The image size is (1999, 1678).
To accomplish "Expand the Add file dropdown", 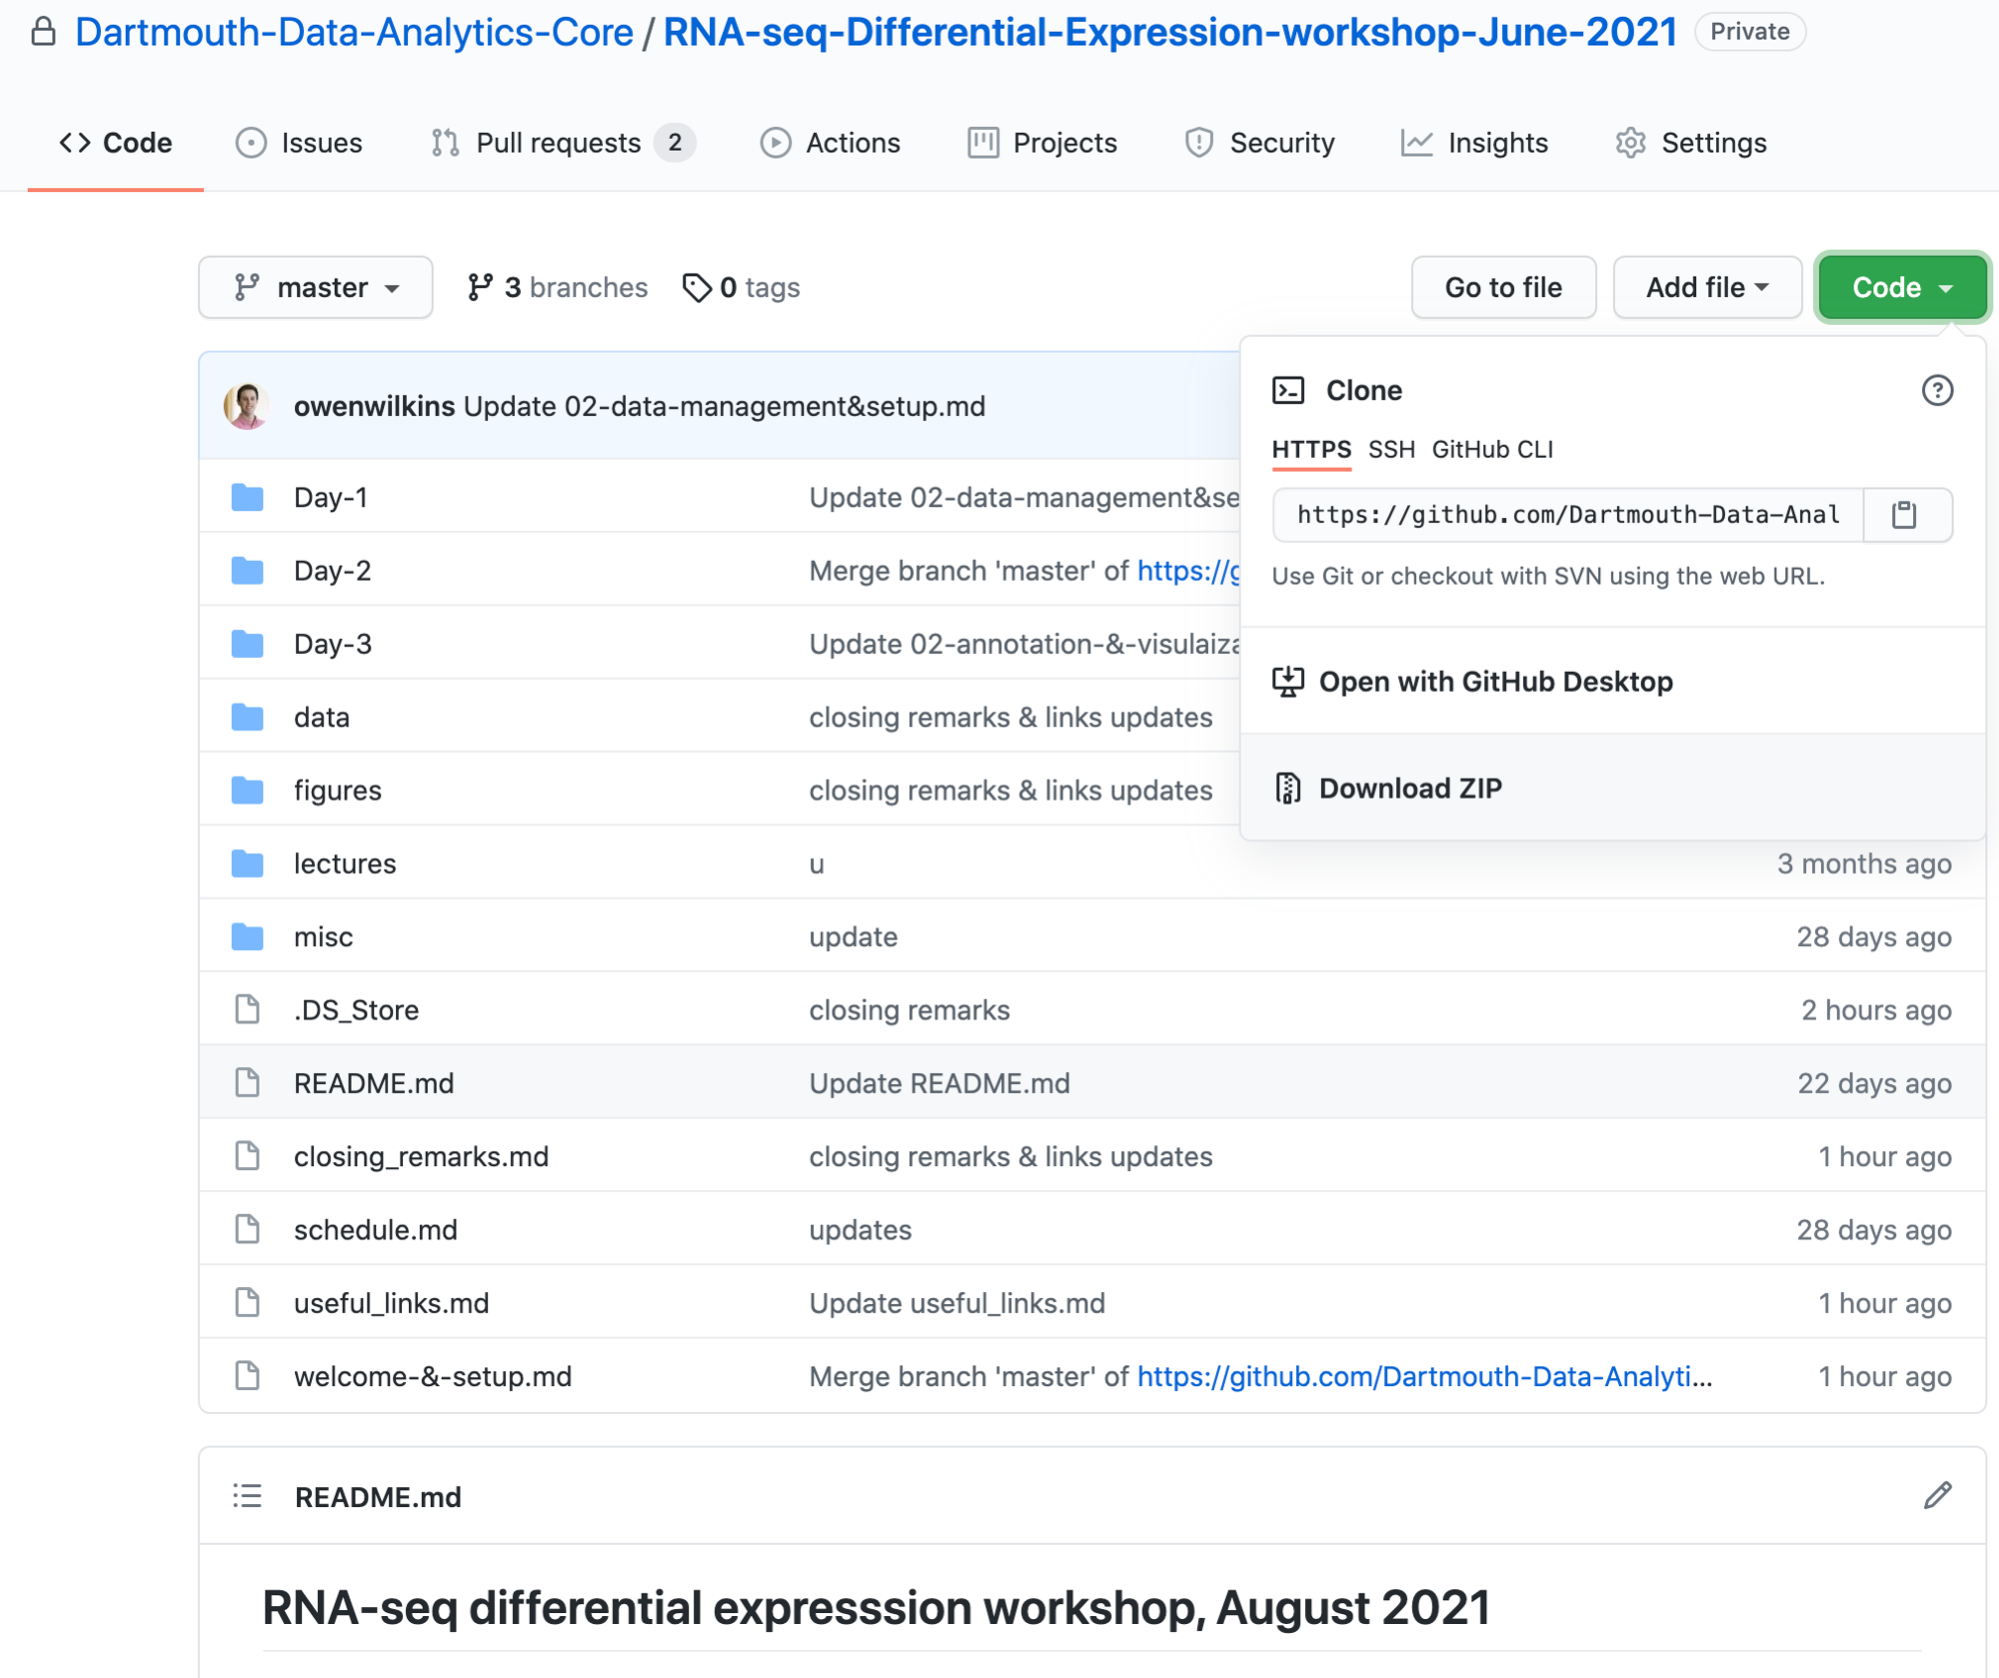I will tap(1706, 288).
